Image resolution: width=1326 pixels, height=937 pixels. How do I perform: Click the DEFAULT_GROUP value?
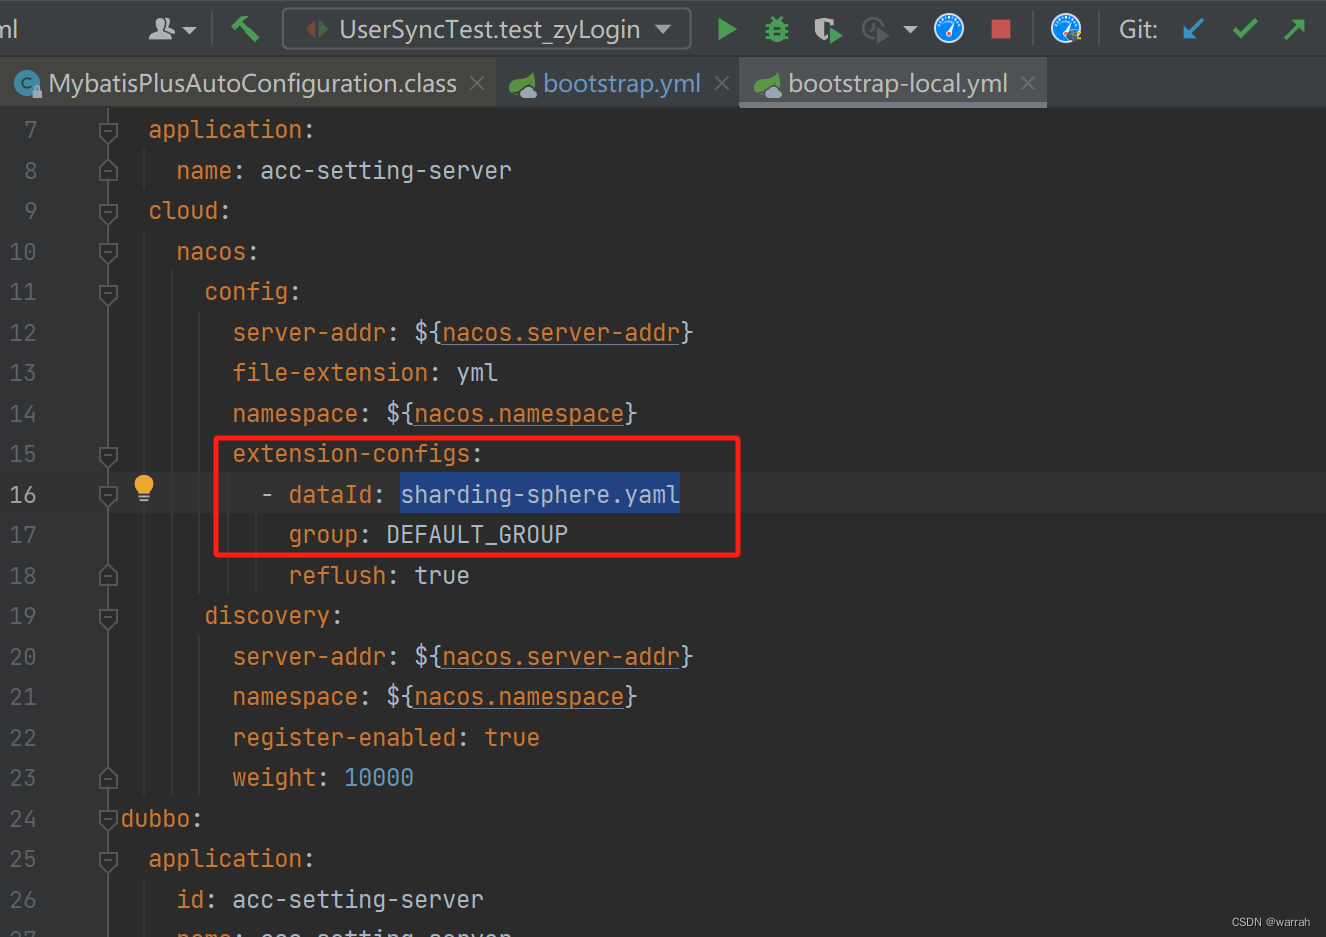477,535
